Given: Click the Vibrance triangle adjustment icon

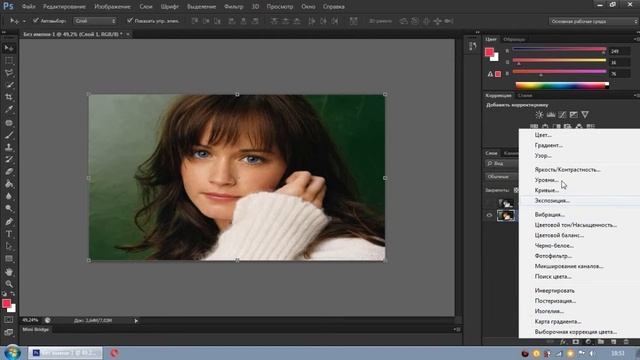Looking at the screenshot, I should 585,115.
